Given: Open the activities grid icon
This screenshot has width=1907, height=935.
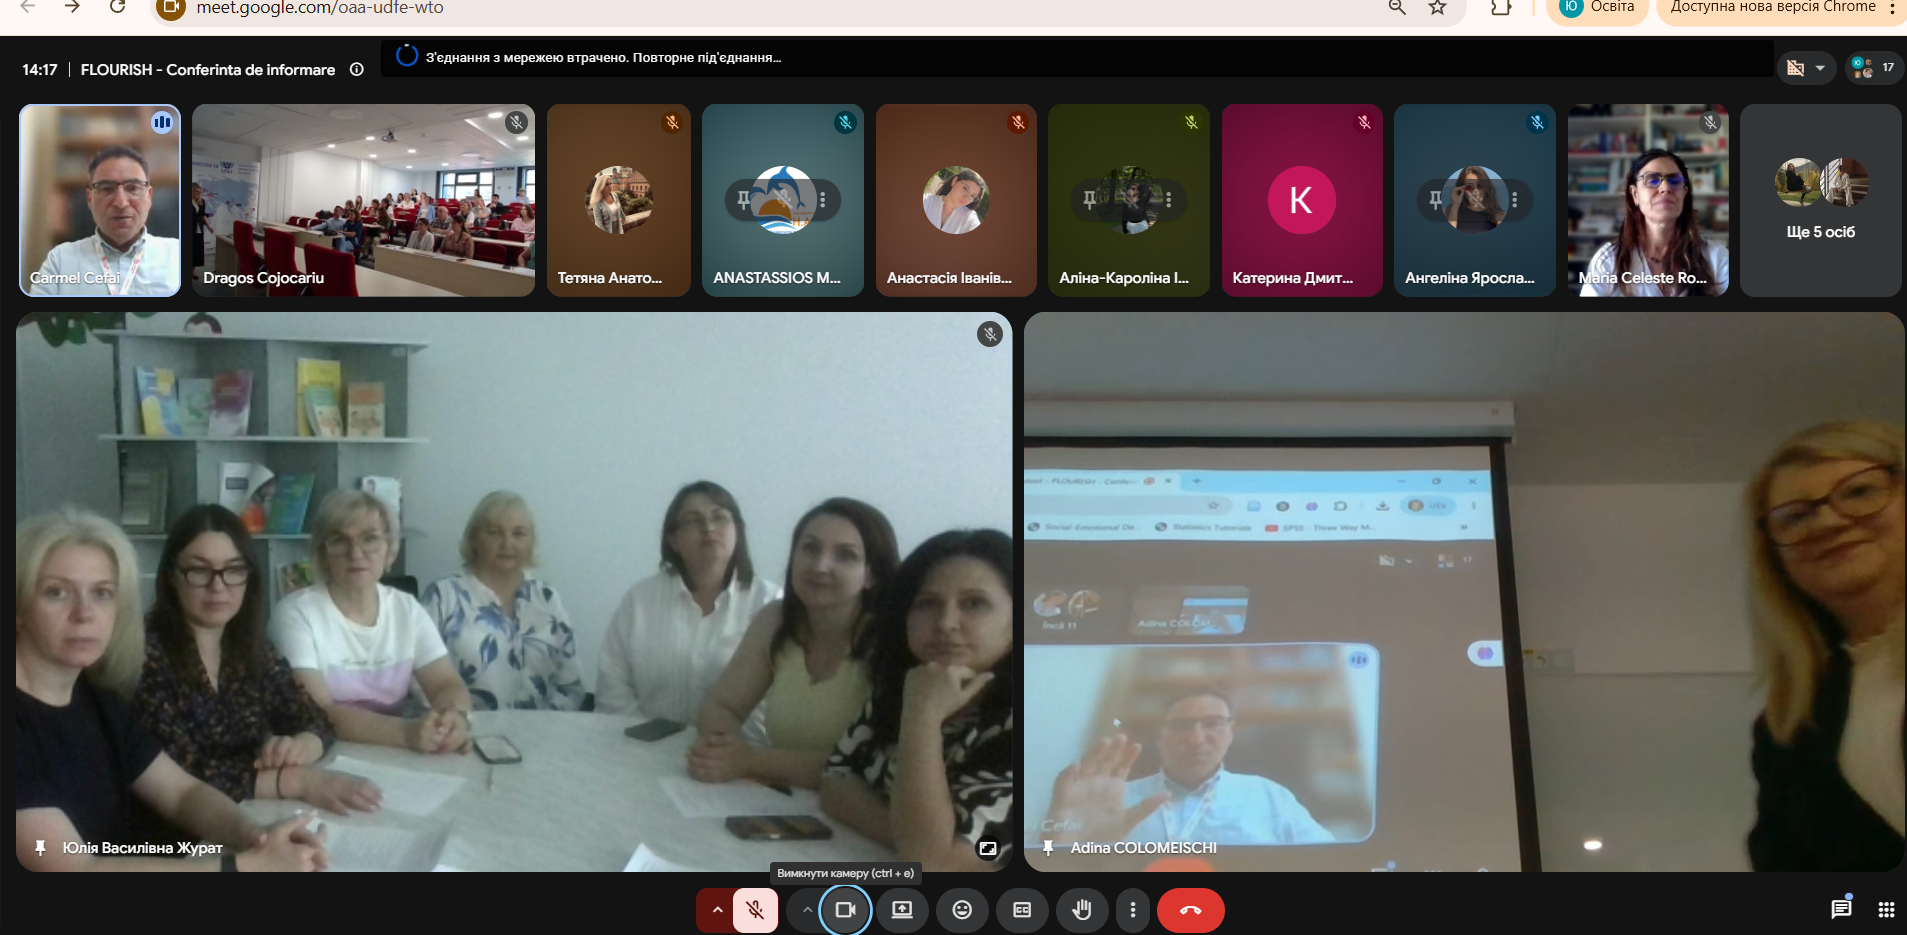Looking at the screenshot, I should 1886,909.
